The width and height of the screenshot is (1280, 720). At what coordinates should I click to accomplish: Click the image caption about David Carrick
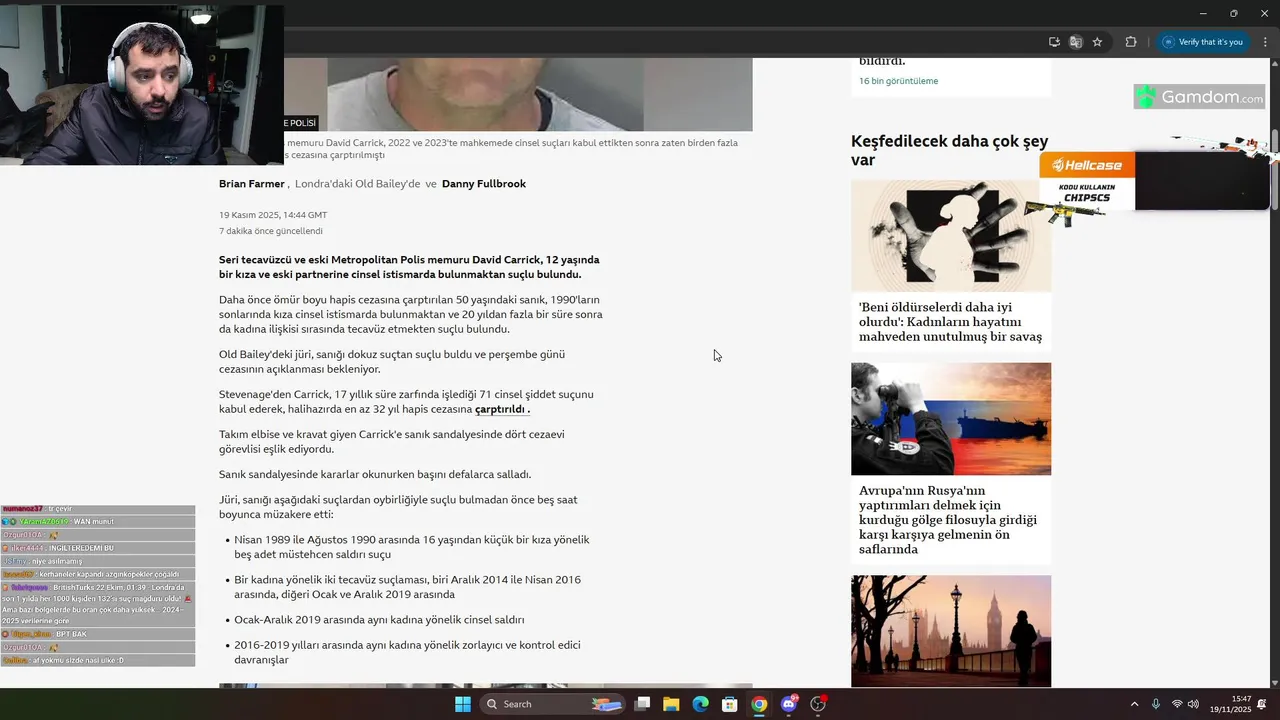click(512, 149)
